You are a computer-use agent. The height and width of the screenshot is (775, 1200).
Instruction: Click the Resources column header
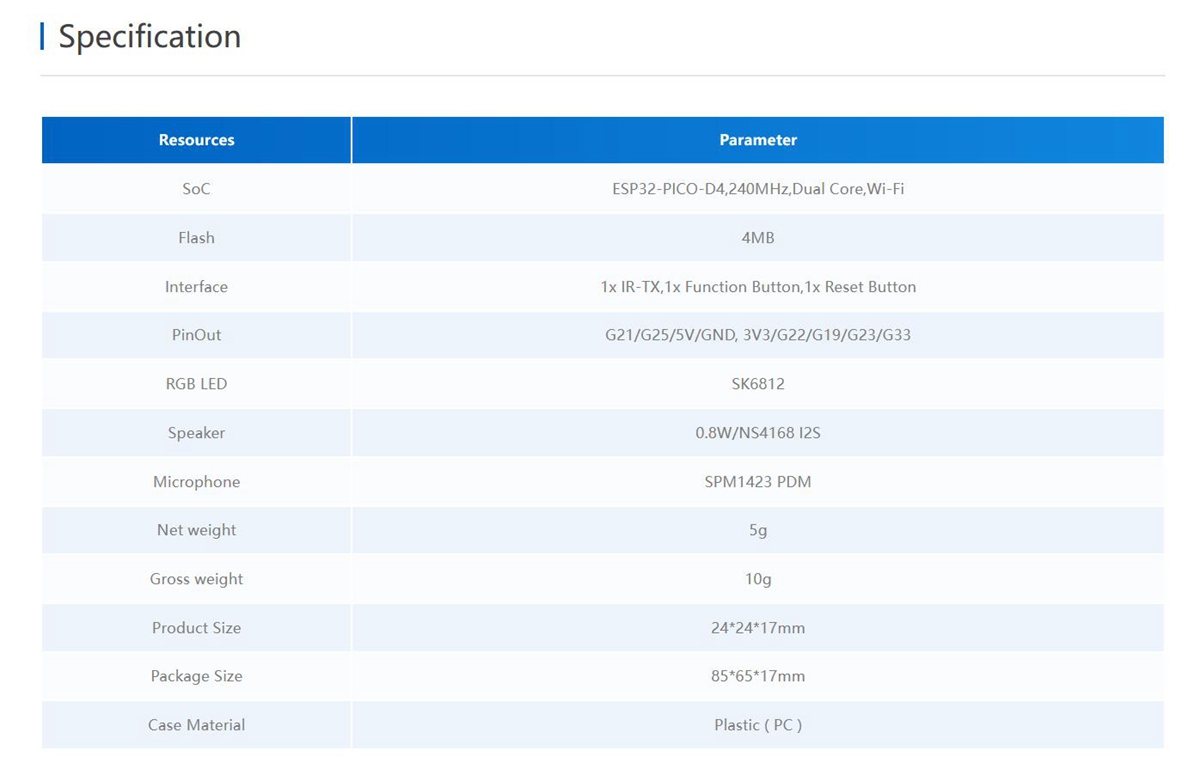point(196,140)
